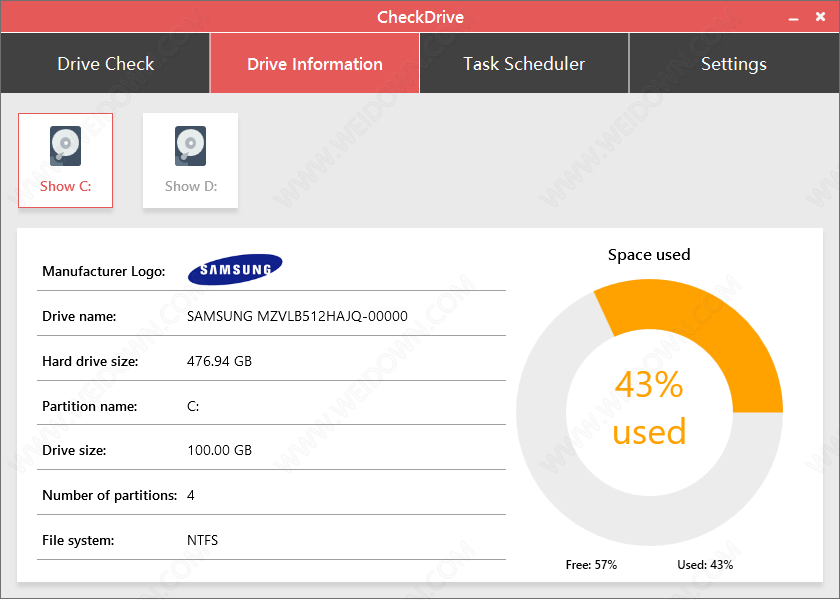Select the Show C: drive icon
Image resolution: width=840 pixels, height=600 pixels.
coord(65,160)
